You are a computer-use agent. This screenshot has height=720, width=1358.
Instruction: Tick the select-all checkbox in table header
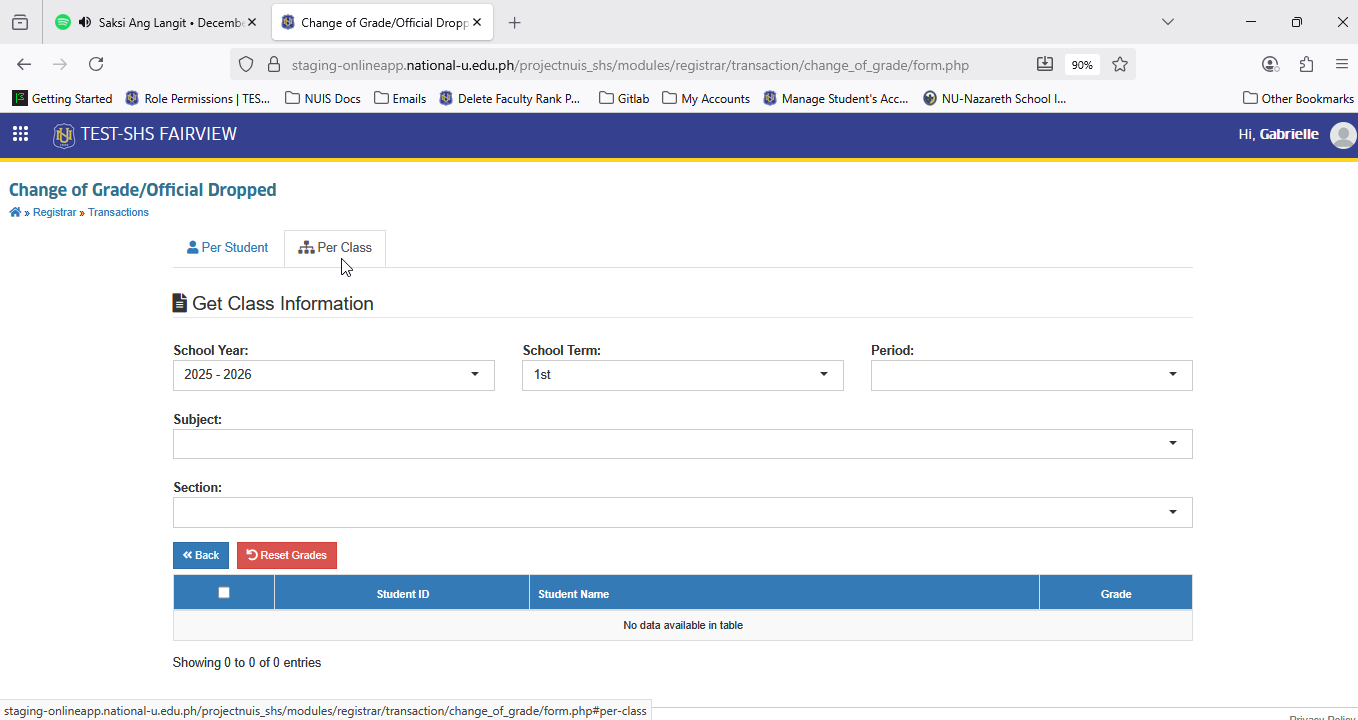click(224, 592)
